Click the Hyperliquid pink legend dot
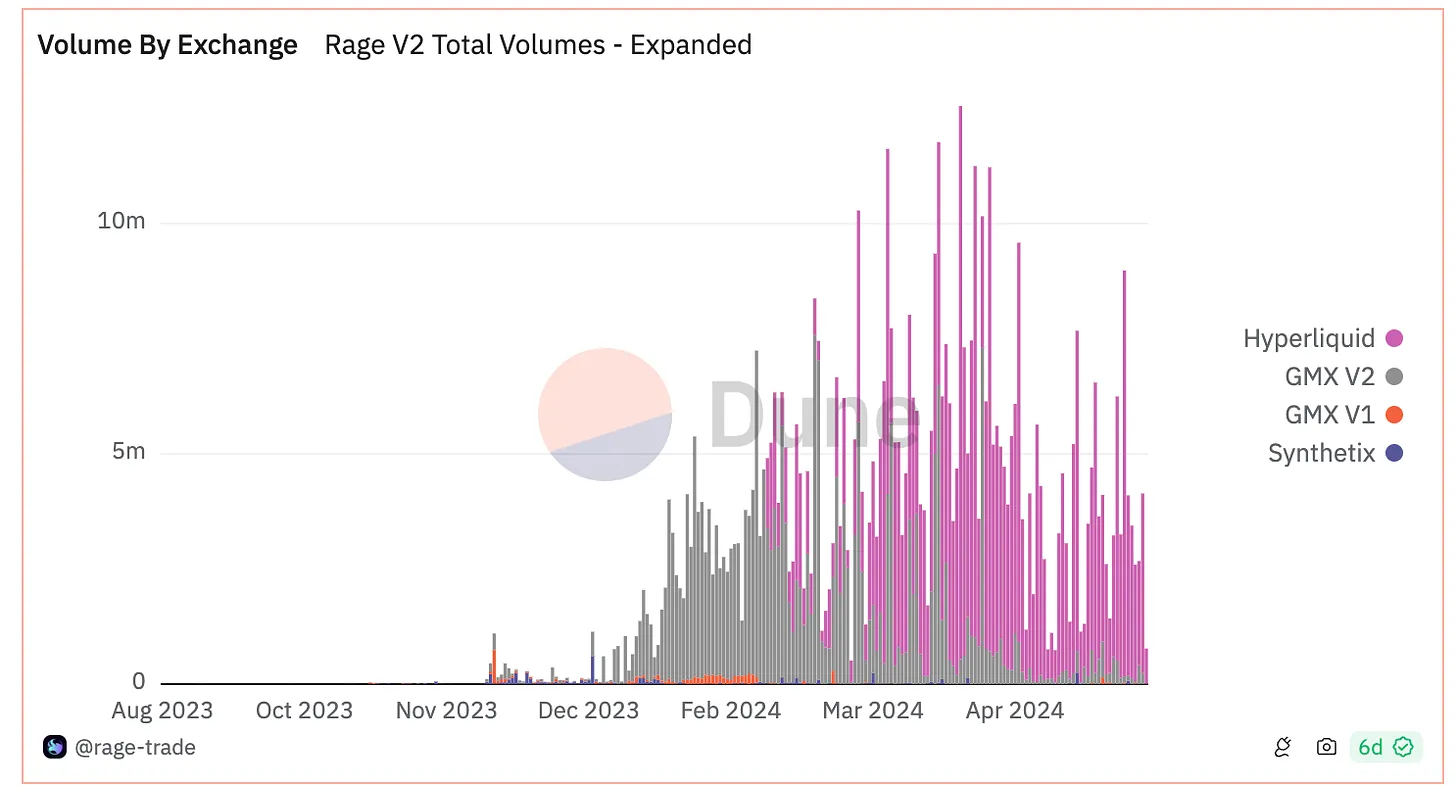This screenshot has height=794, width=1456. tap(1394, 339)
